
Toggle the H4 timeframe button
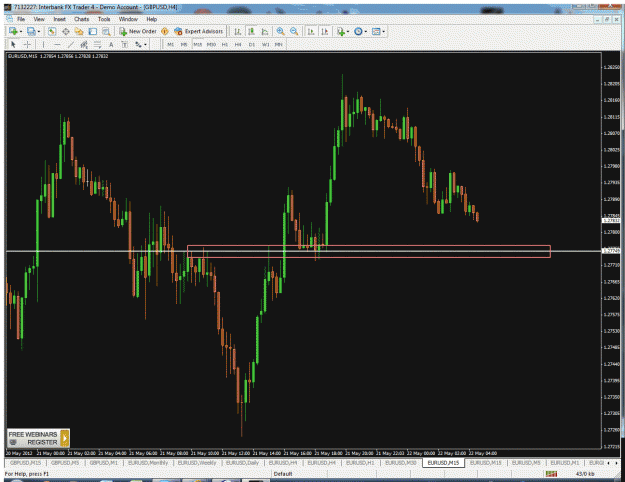tap(238, 44)
